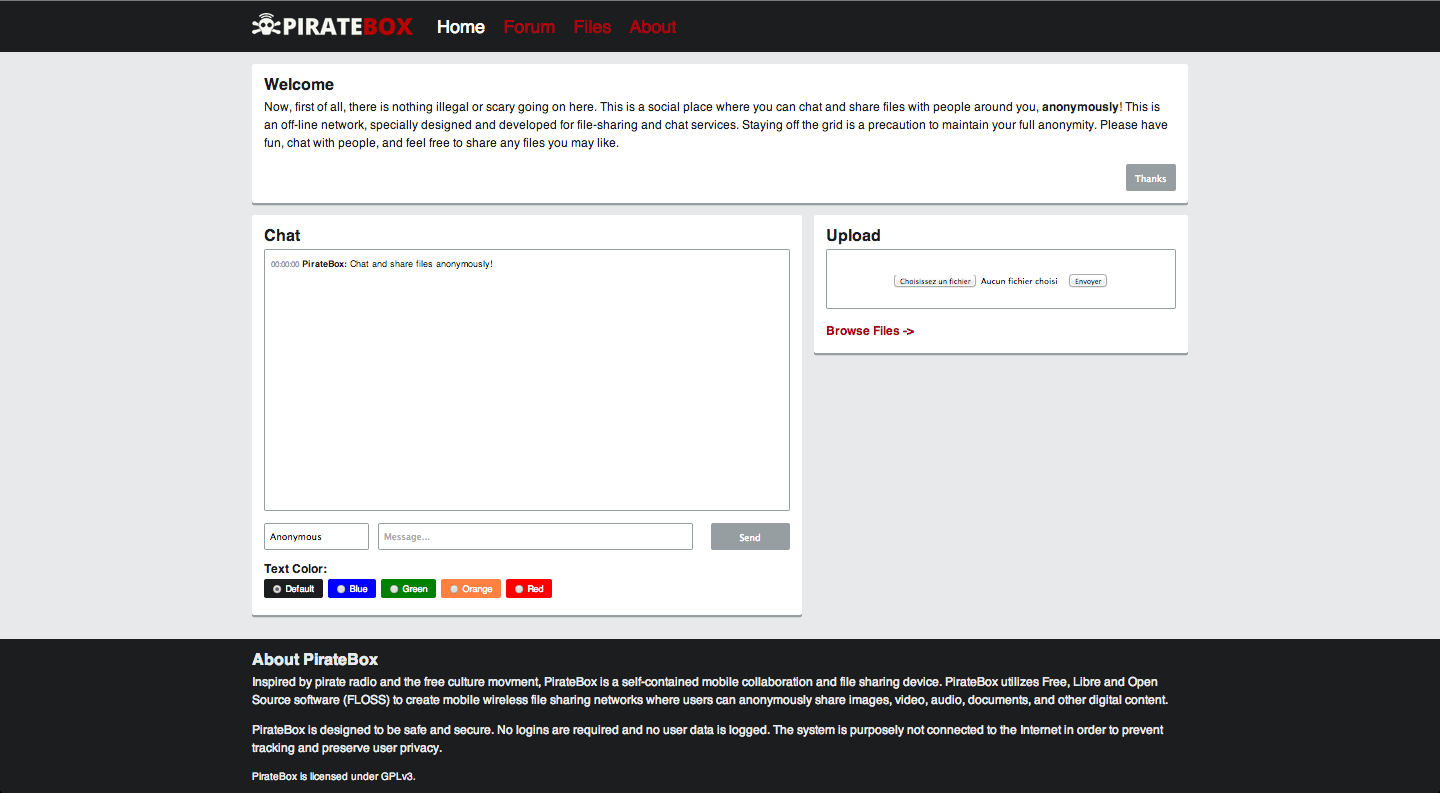Screen dimensions: 1440x793
Task: Open the Home navigation tab
Action: tap(460, 27)
